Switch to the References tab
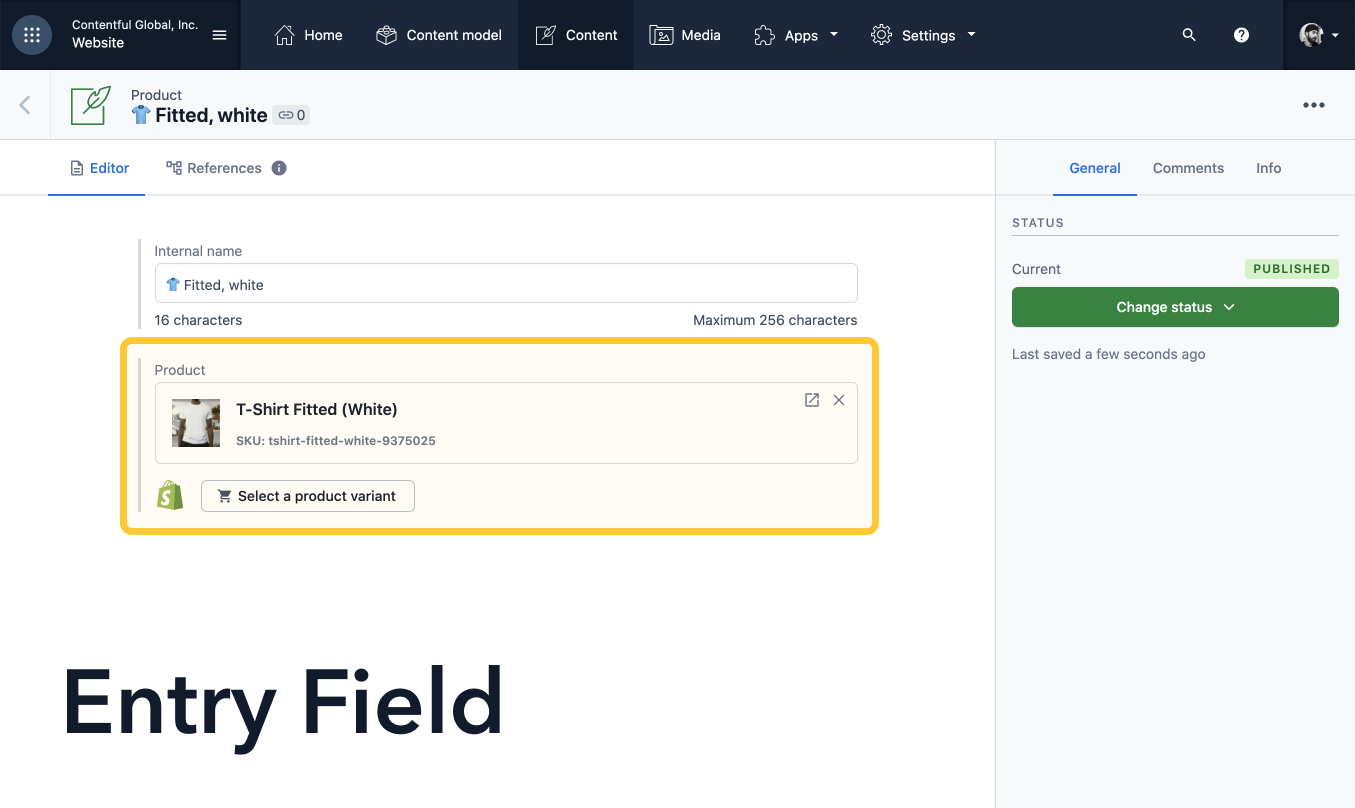The width and height of the screenshot is (1355, 808). point(214,168)
